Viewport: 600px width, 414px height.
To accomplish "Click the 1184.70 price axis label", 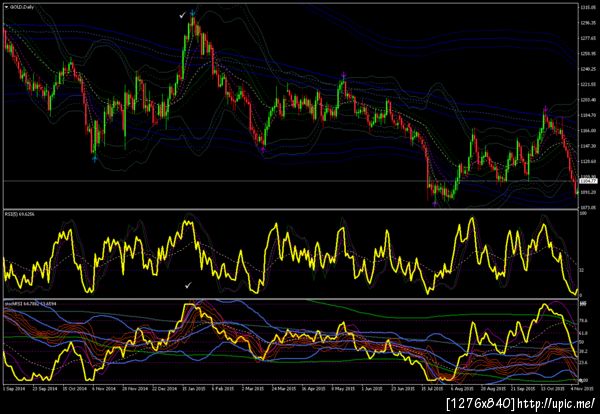I will click(x=588, y=115).
